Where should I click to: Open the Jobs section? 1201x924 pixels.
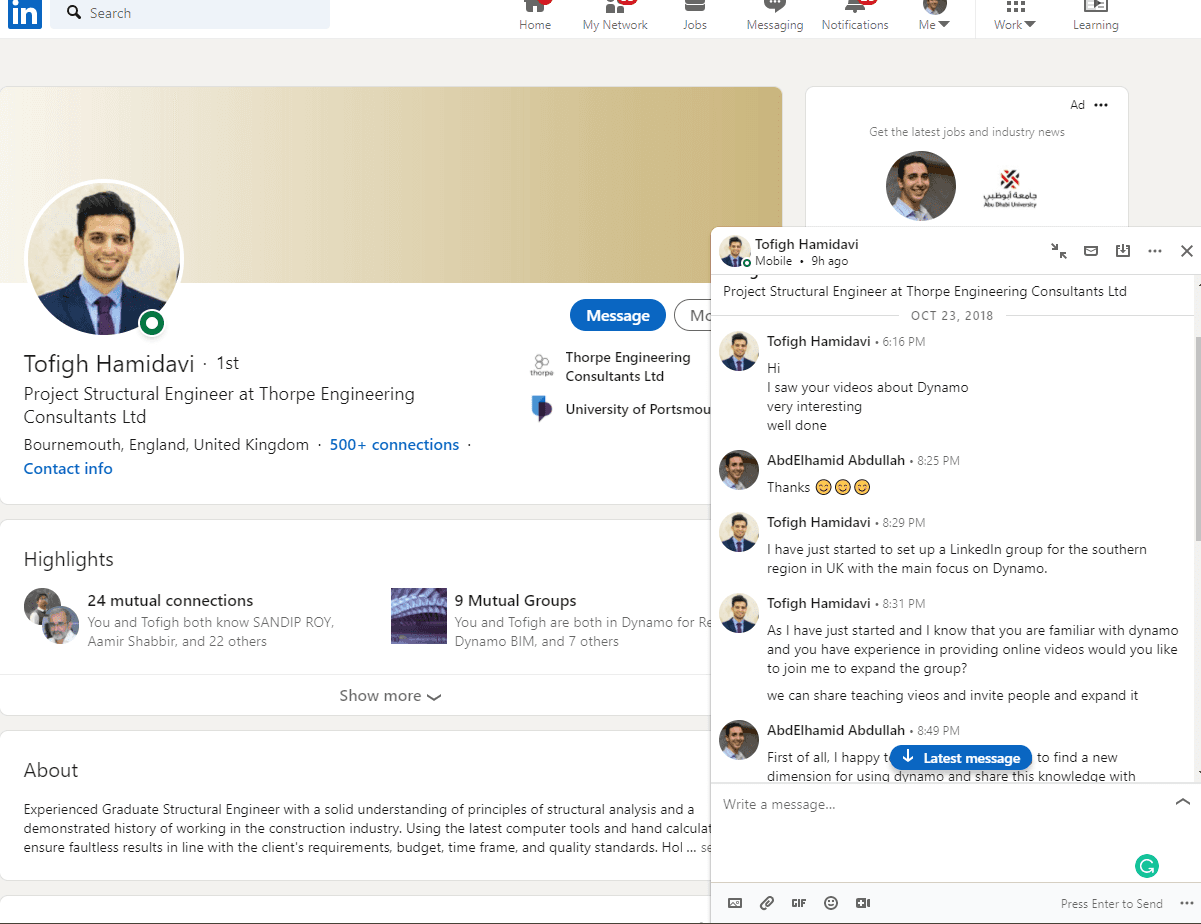(x=695, y=16)
